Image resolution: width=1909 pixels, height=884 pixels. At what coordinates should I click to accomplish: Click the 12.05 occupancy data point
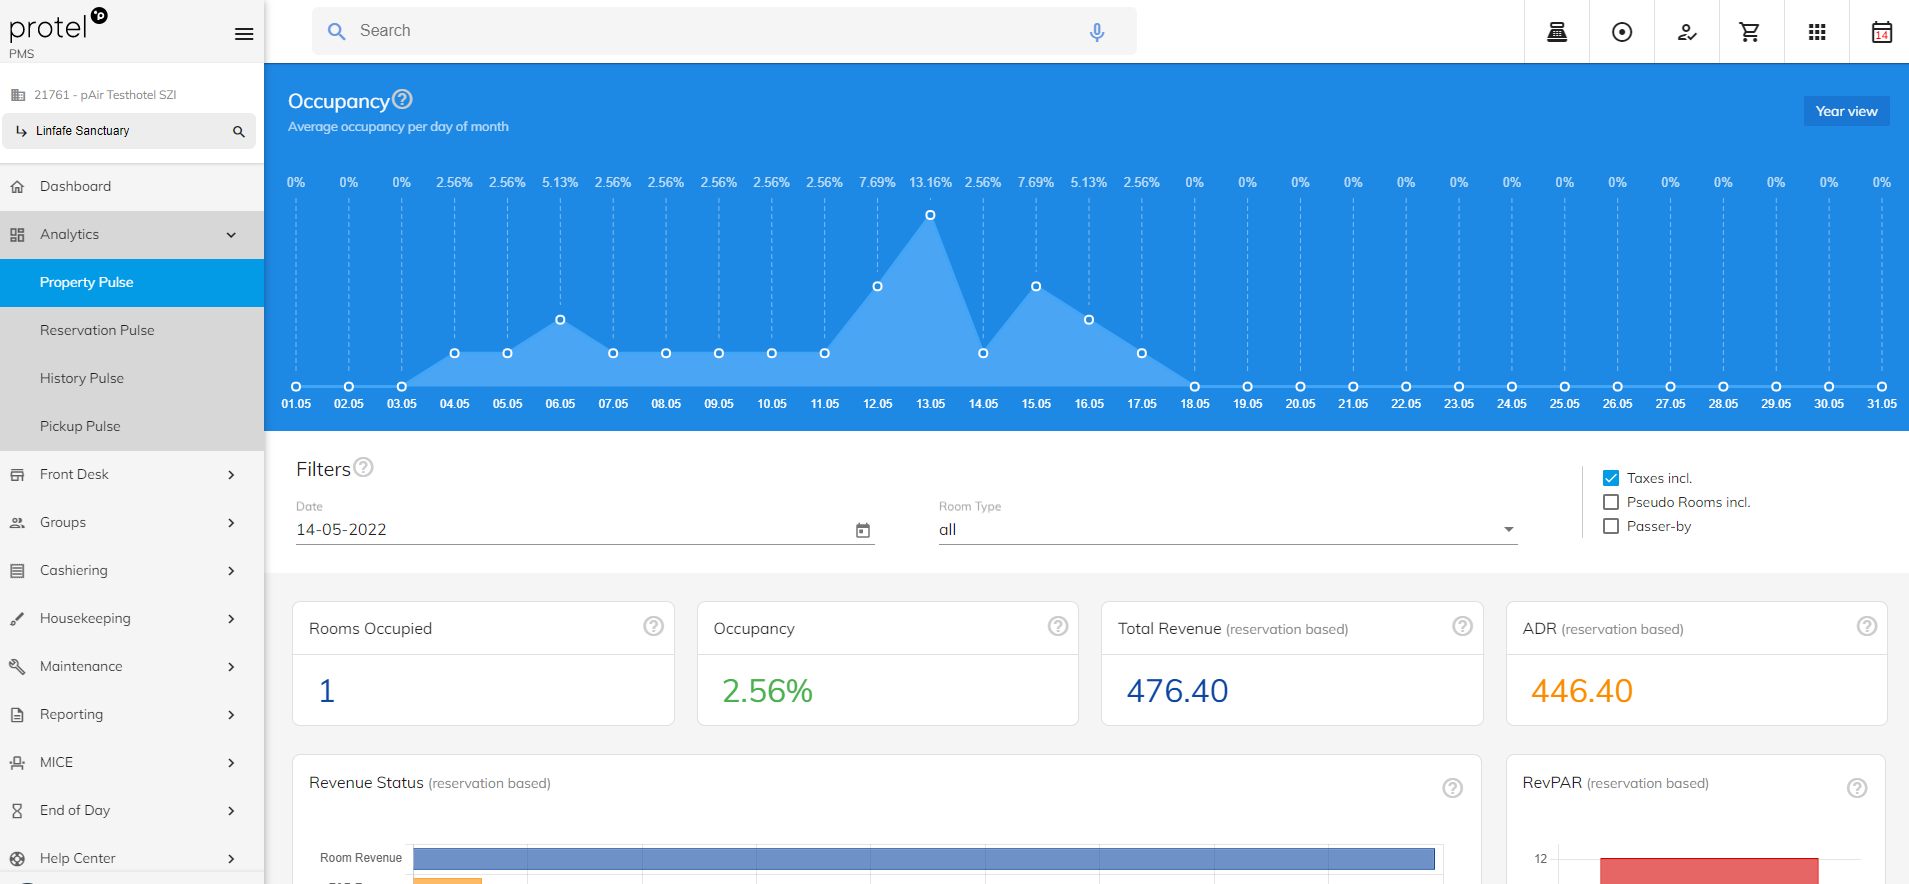point(877,286)
